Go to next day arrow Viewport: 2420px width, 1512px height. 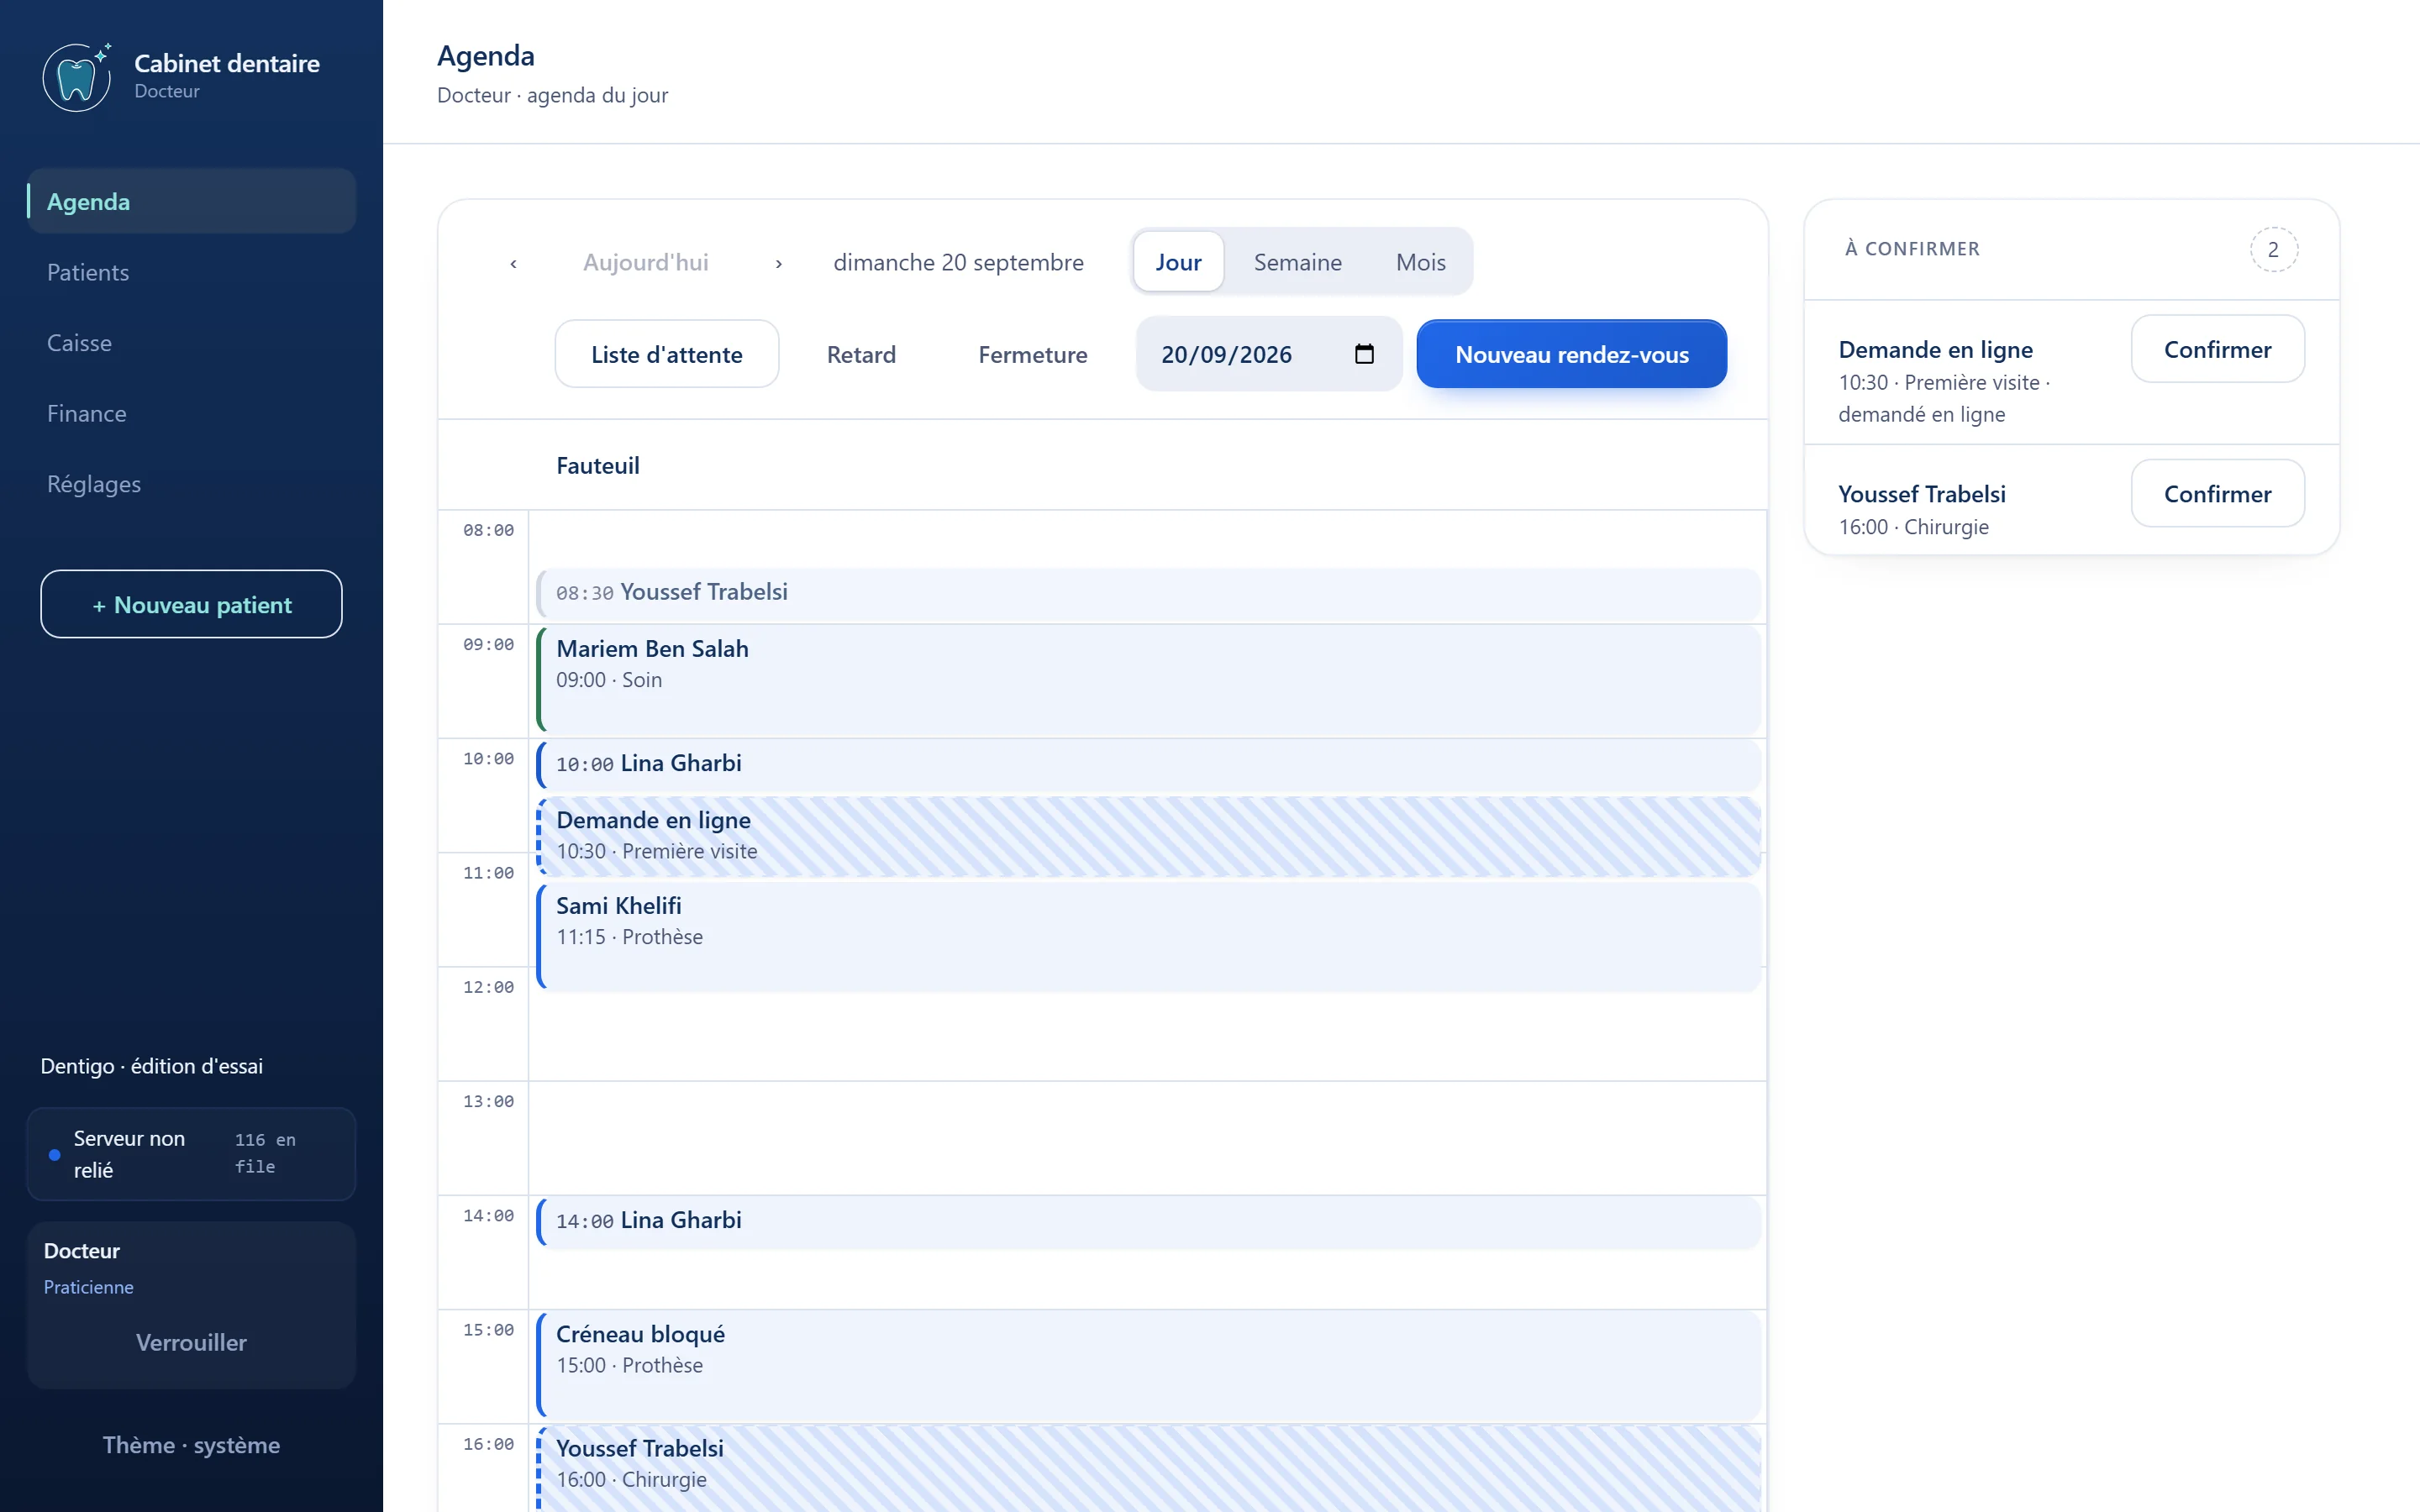pos(779,263)
